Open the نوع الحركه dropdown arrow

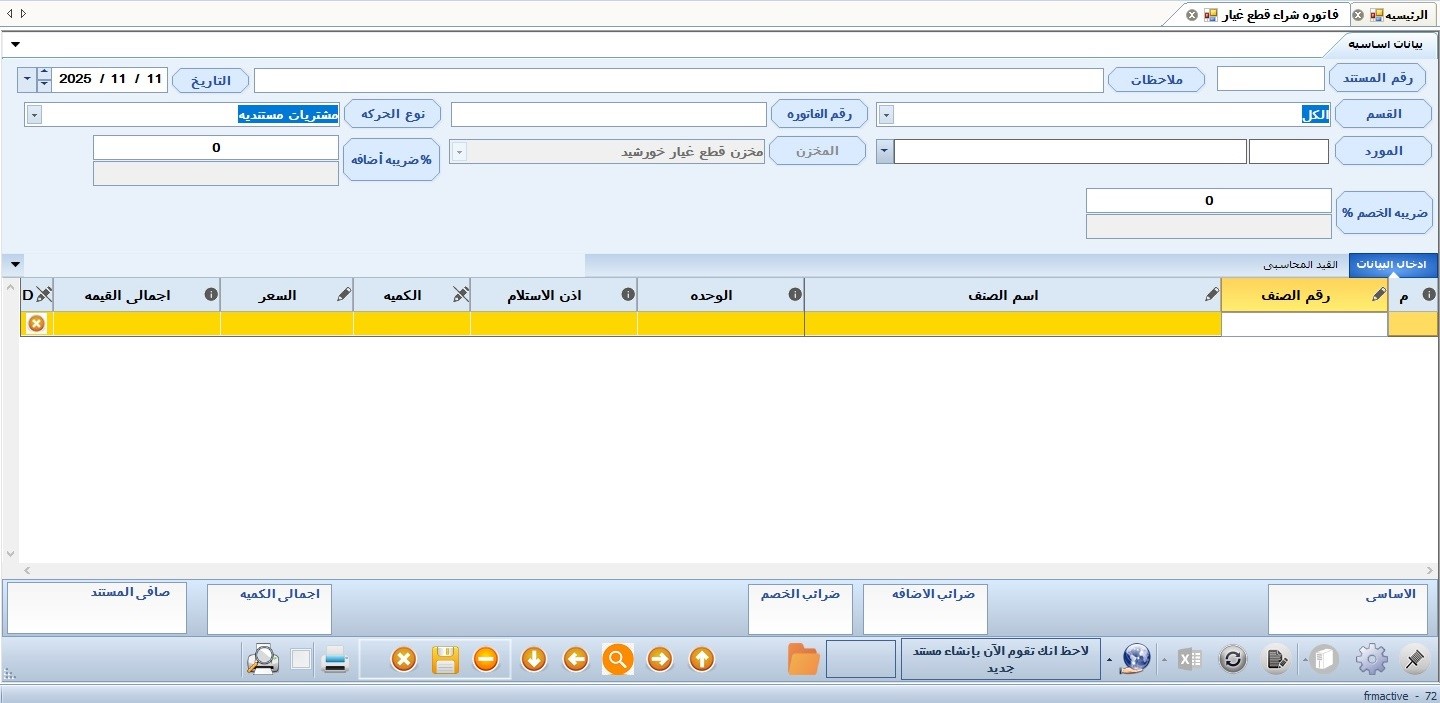(x=34, y=115)
